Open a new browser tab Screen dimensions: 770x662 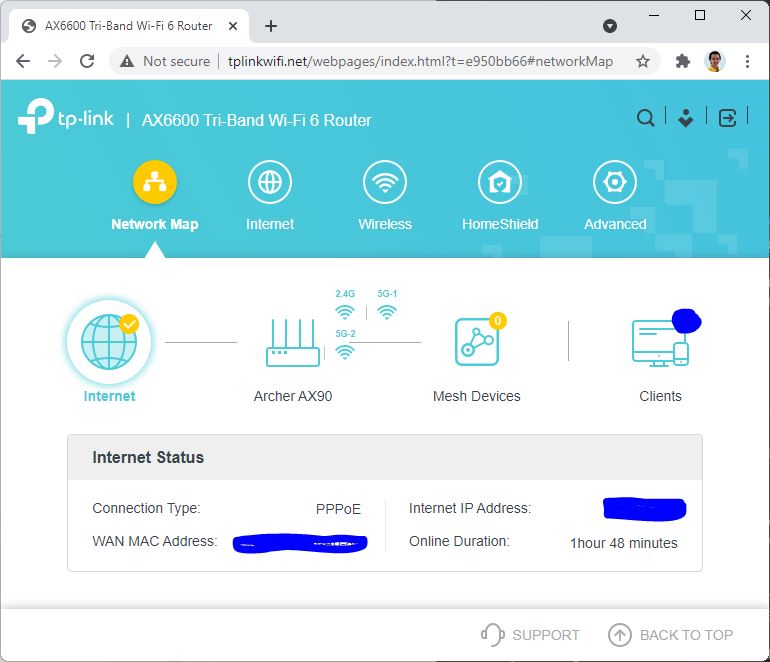(x=271, y=26)
